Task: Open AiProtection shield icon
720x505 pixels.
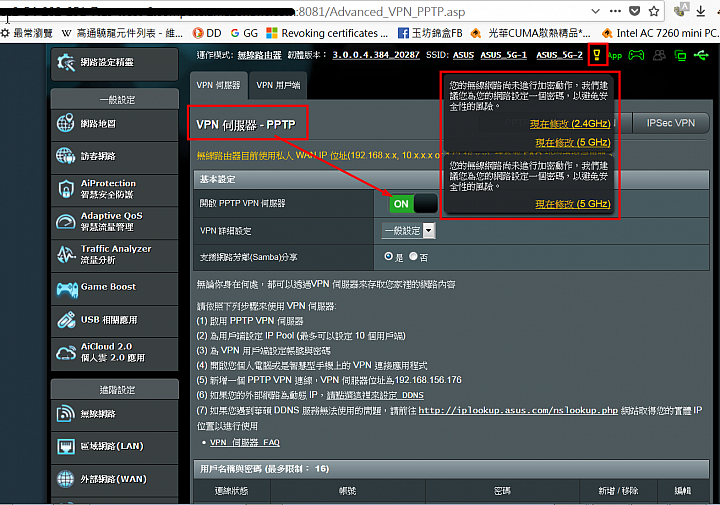Action: point(66,189)
